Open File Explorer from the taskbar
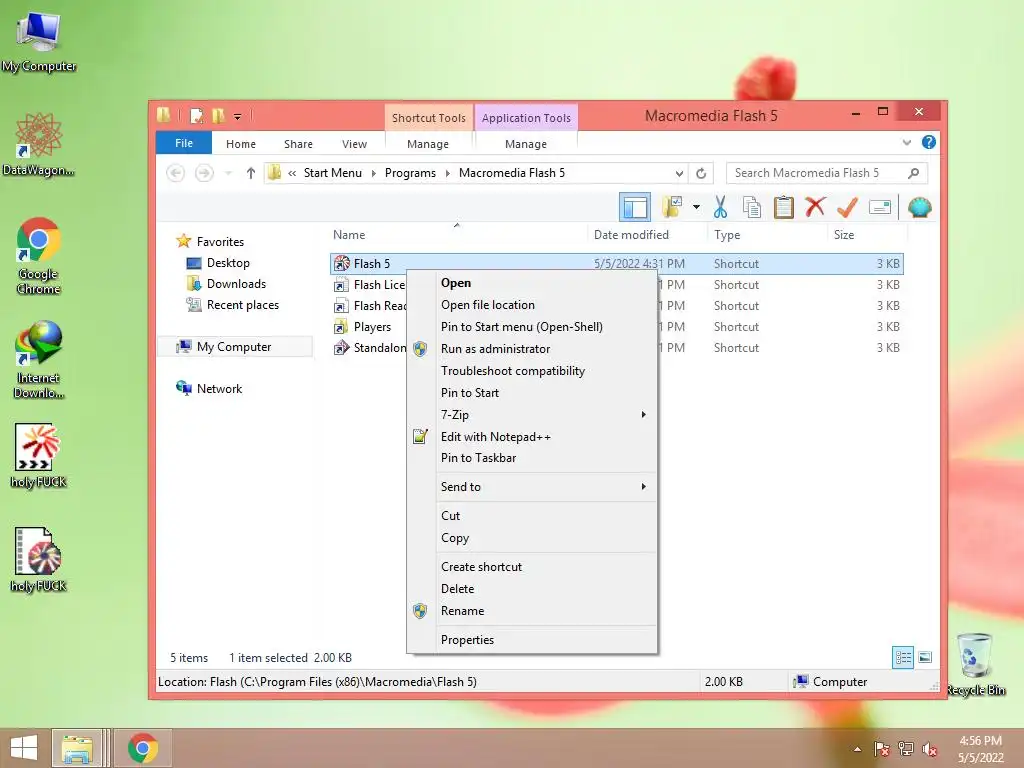 coord(77,748)
